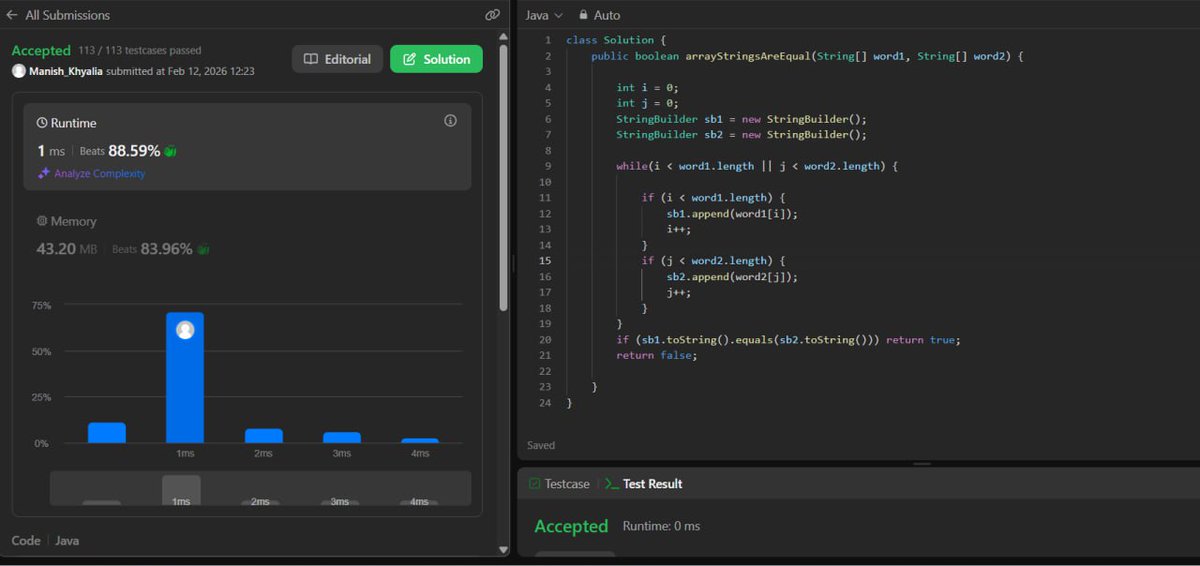The image size is (1200, 566).
Task: Click the 'Runtime: 0 ms' text
Action: (661, 526)
